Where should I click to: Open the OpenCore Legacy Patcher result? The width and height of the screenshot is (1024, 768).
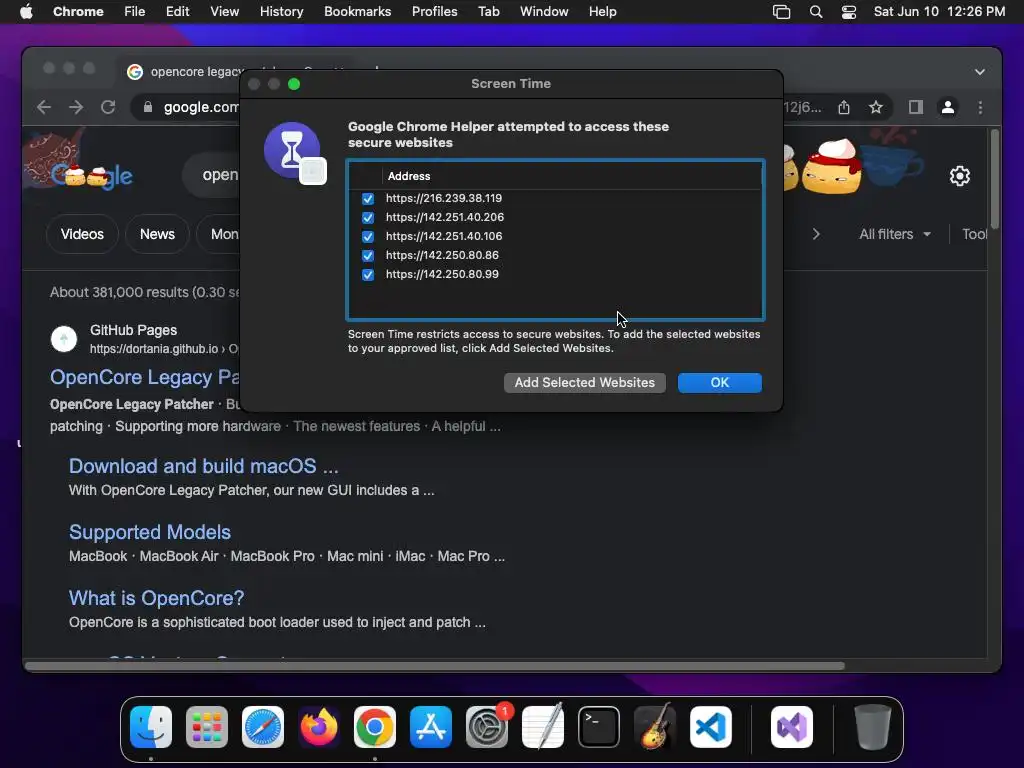[x=145, y=377]
